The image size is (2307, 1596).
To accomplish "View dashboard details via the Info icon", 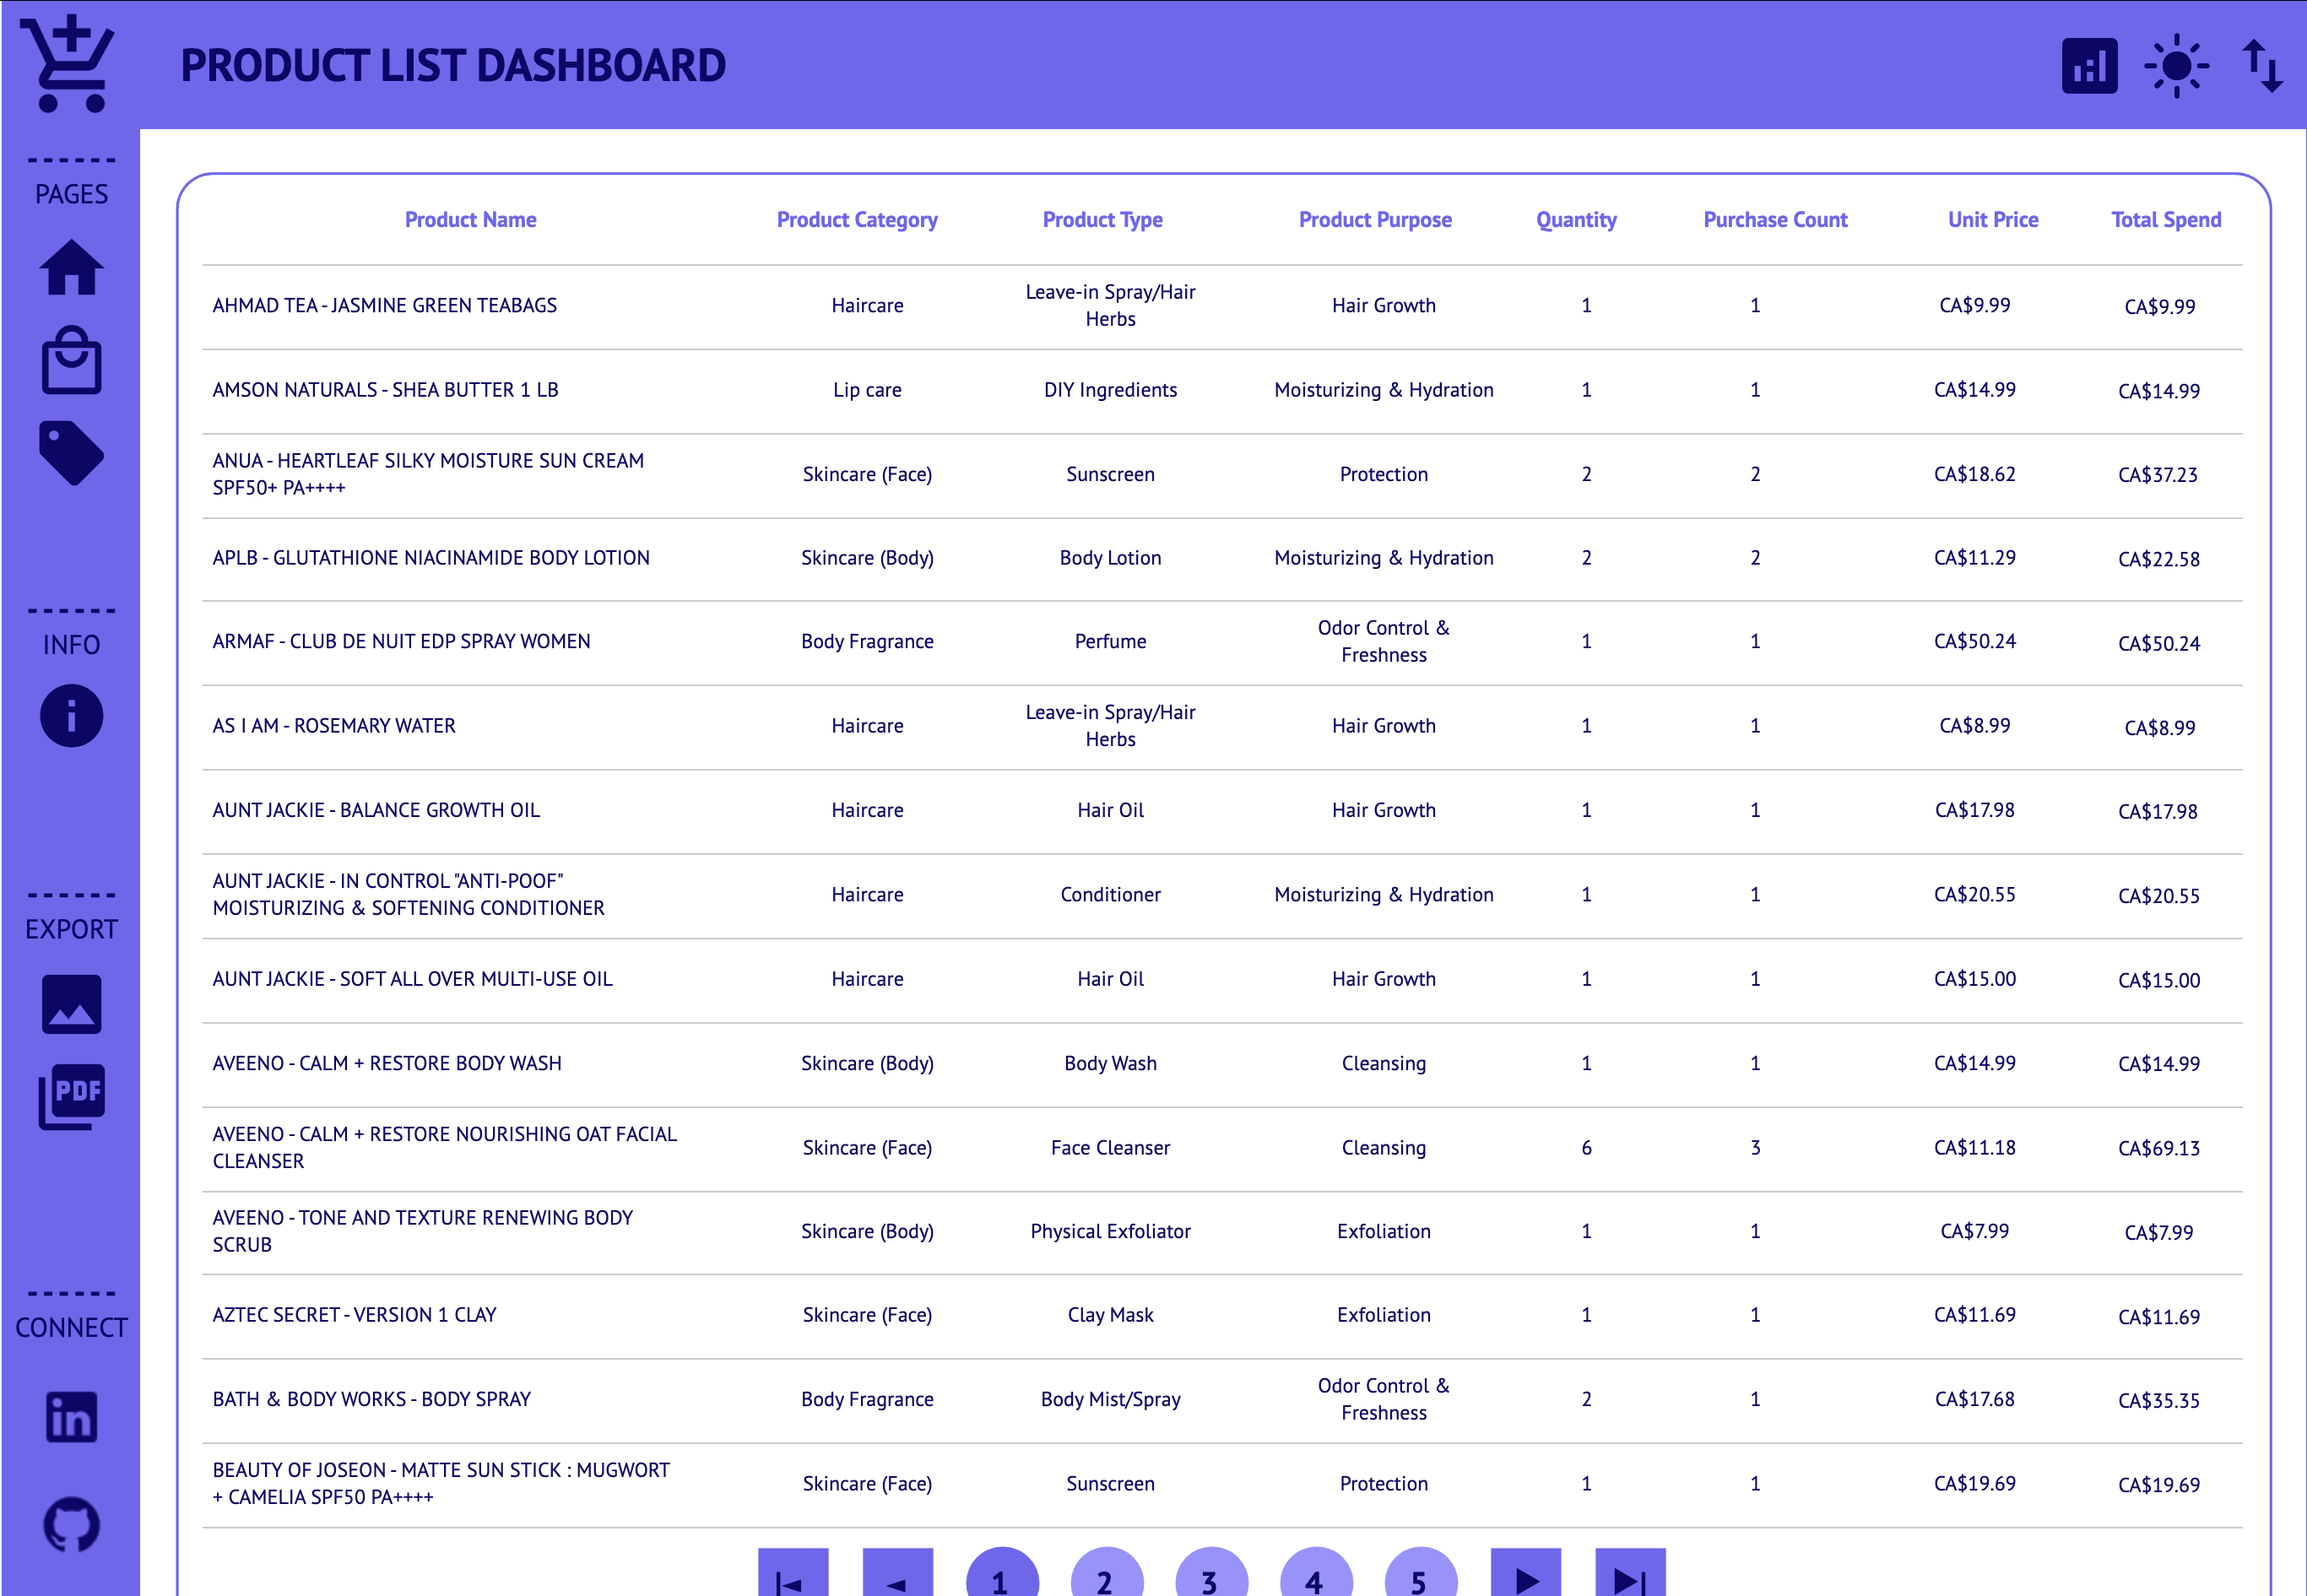I will 71,715.
